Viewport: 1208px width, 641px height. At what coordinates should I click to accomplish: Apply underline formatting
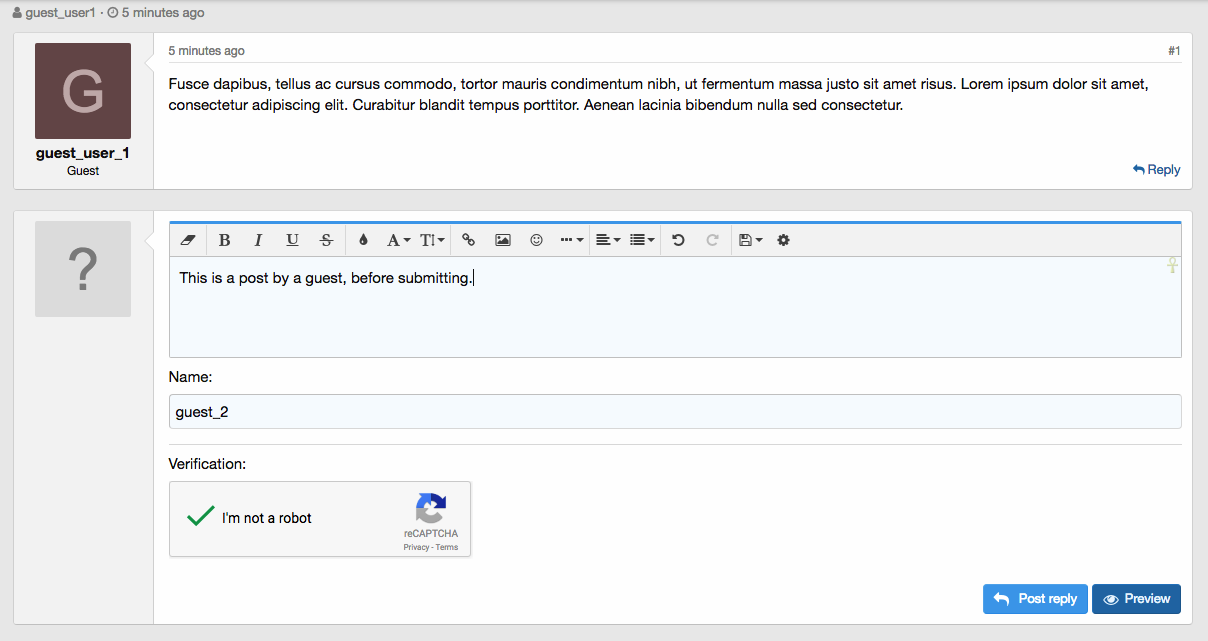292,240
